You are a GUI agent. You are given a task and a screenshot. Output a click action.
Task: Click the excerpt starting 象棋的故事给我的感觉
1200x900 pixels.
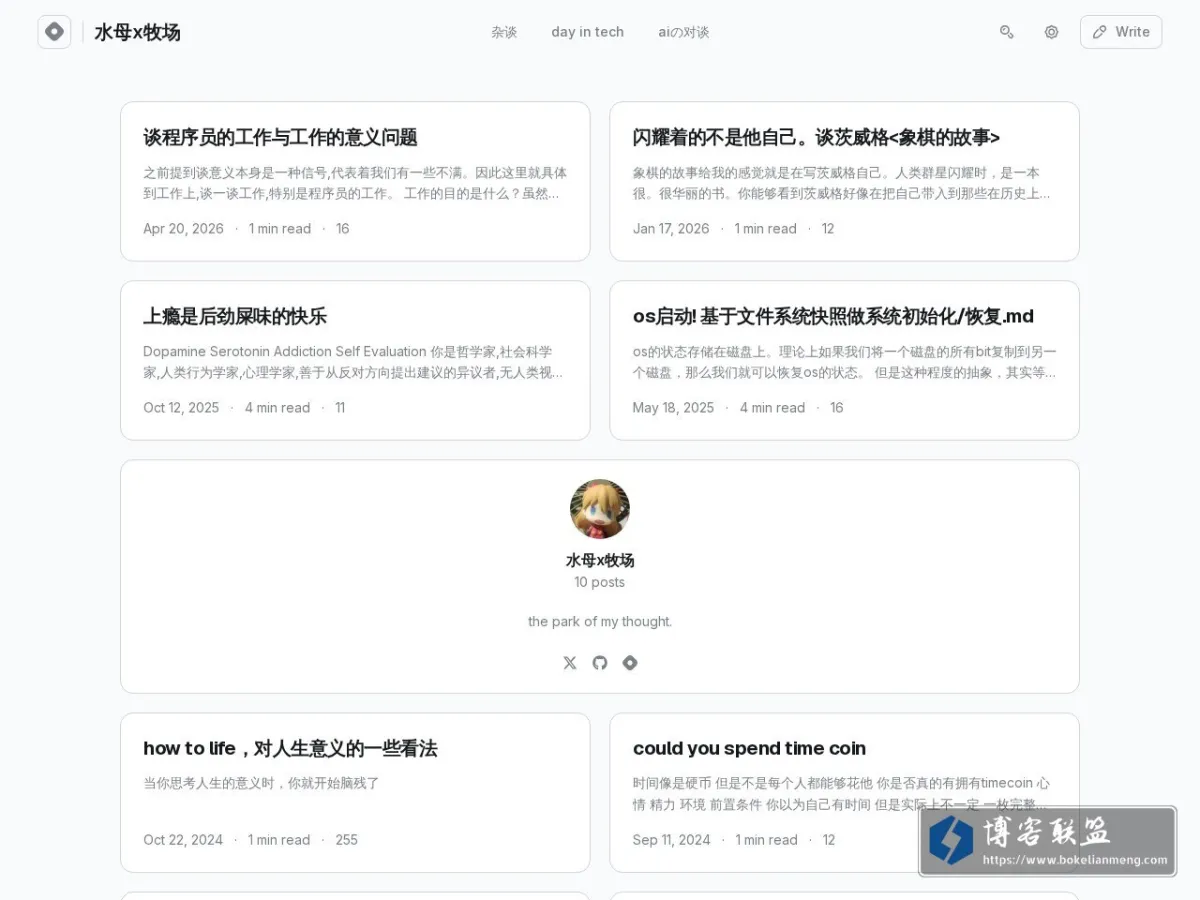point(841,183)
